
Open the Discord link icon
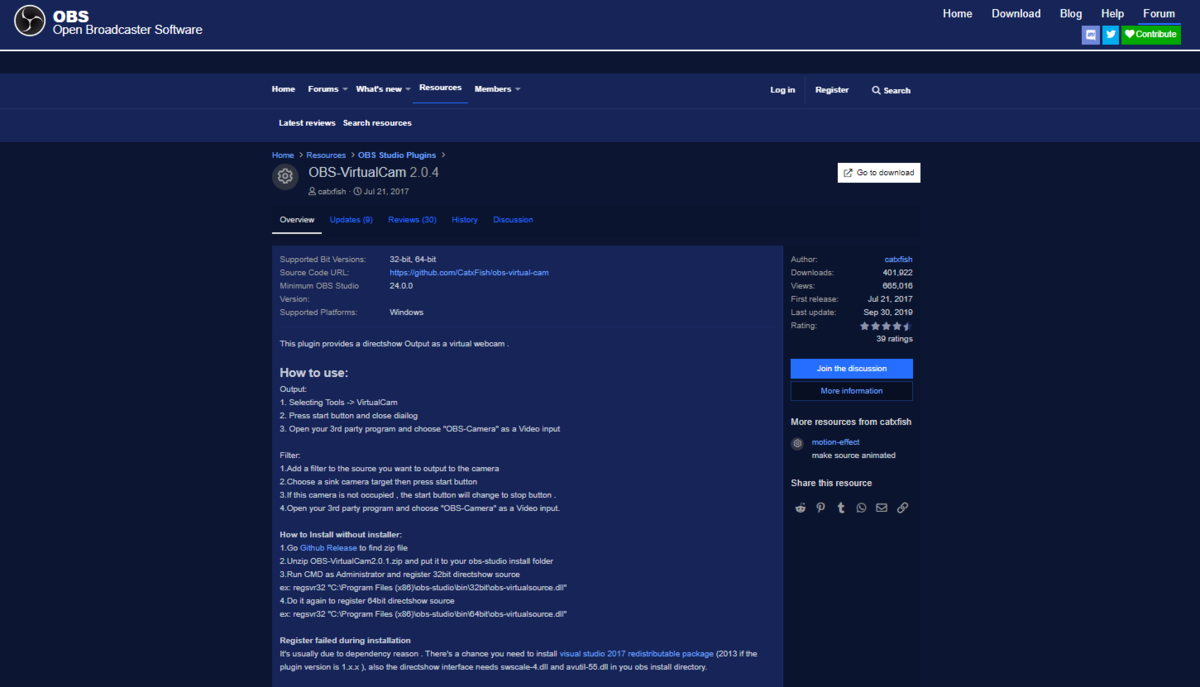click(x=1091, y=34)
